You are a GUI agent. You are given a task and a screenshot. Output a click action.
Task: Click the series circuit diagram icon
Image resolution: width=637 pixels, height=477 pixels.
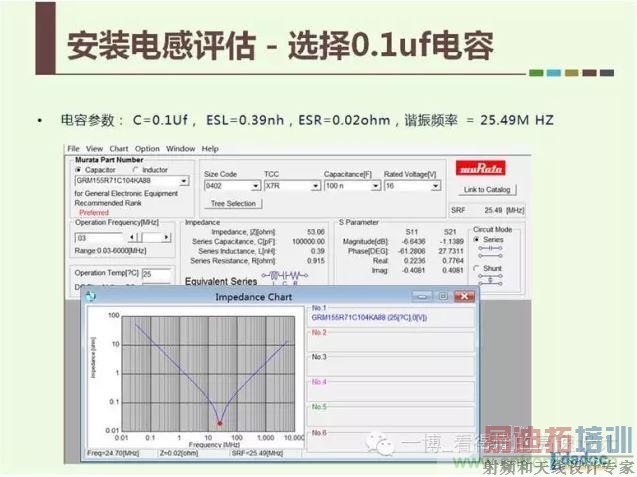coord(490,252)
